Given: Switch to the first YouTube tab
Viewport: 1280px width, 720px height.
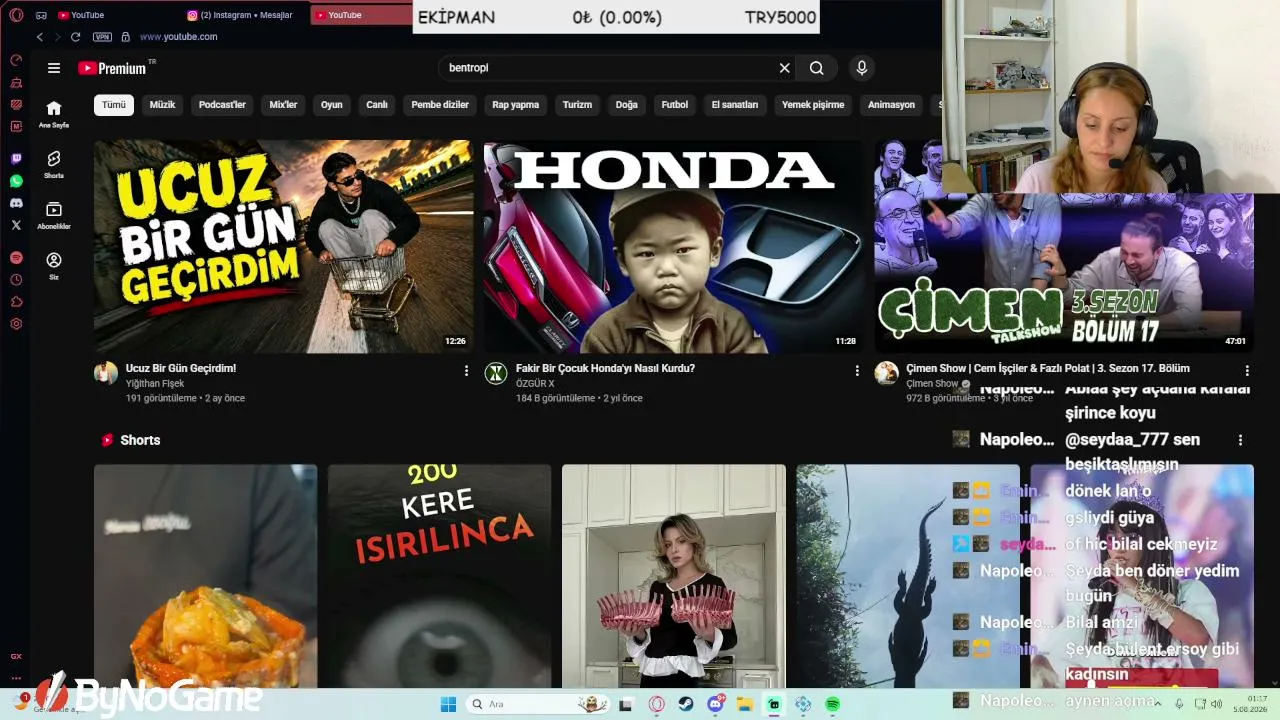Looking at the screenshot, I should coord(116,15).
